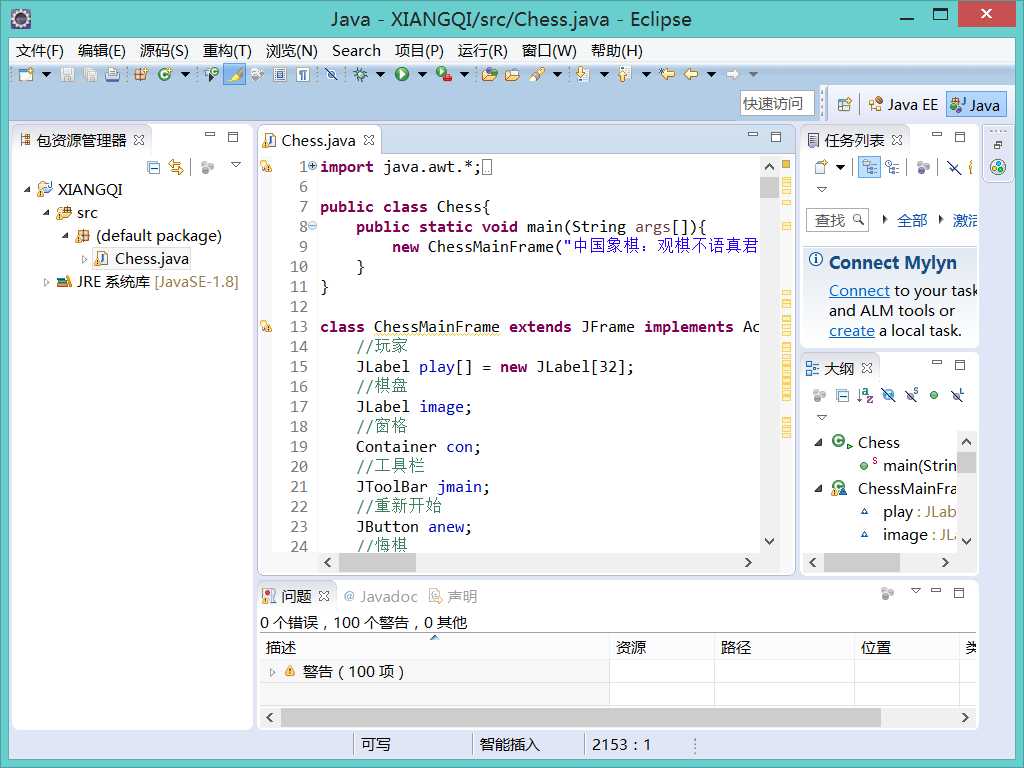Screen dimensions: 1024x768
Task: Collapse All in package explorer toolbar
Action: [153, 167]
